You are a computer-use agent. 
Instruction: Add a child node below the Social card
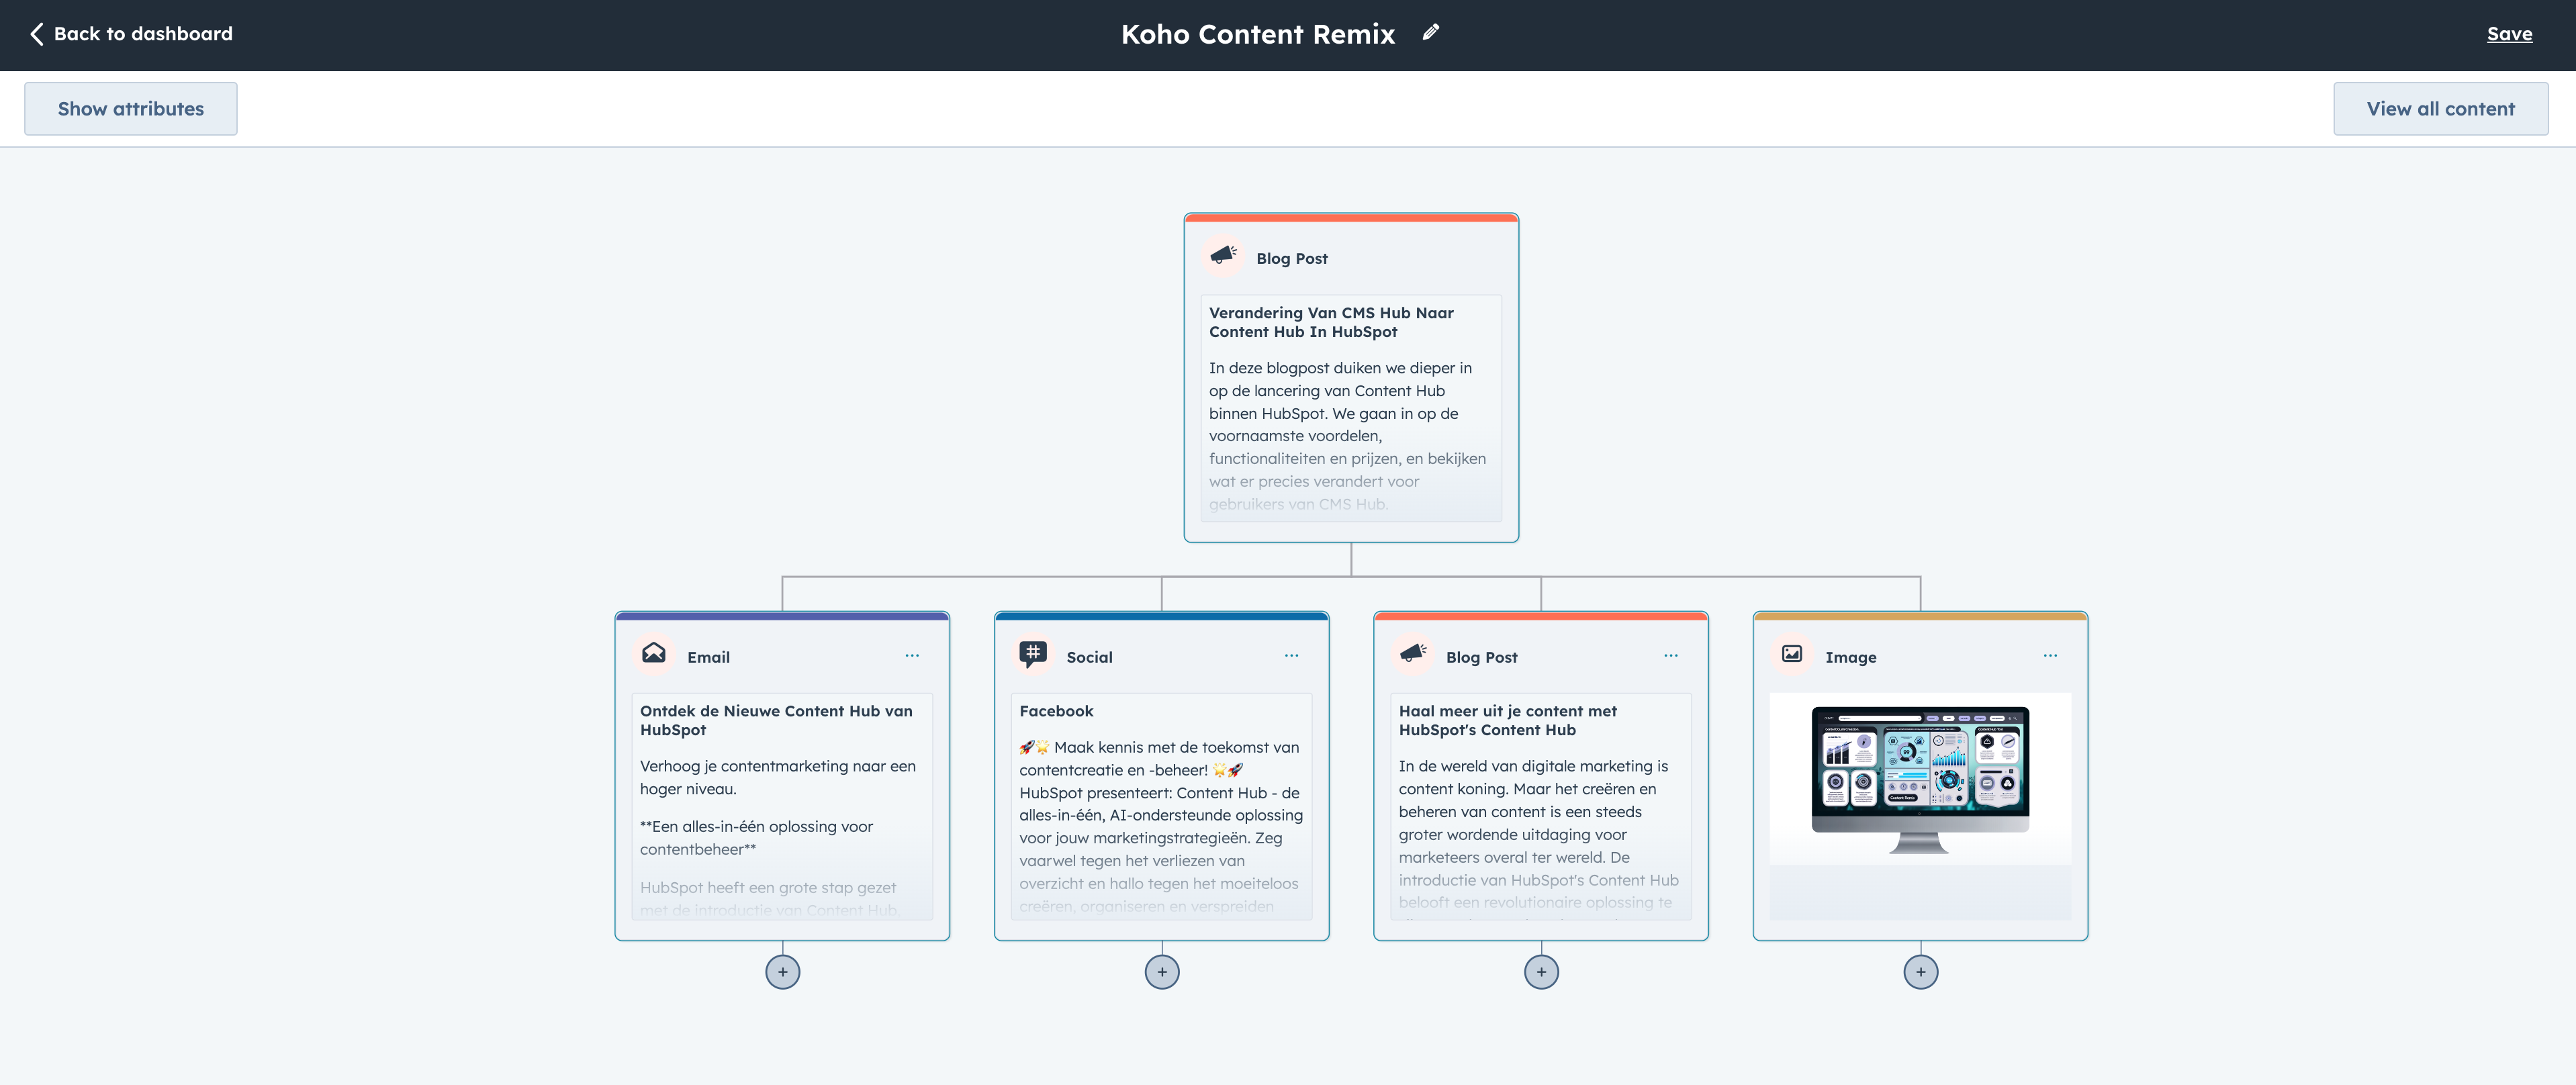point(1162,972)
